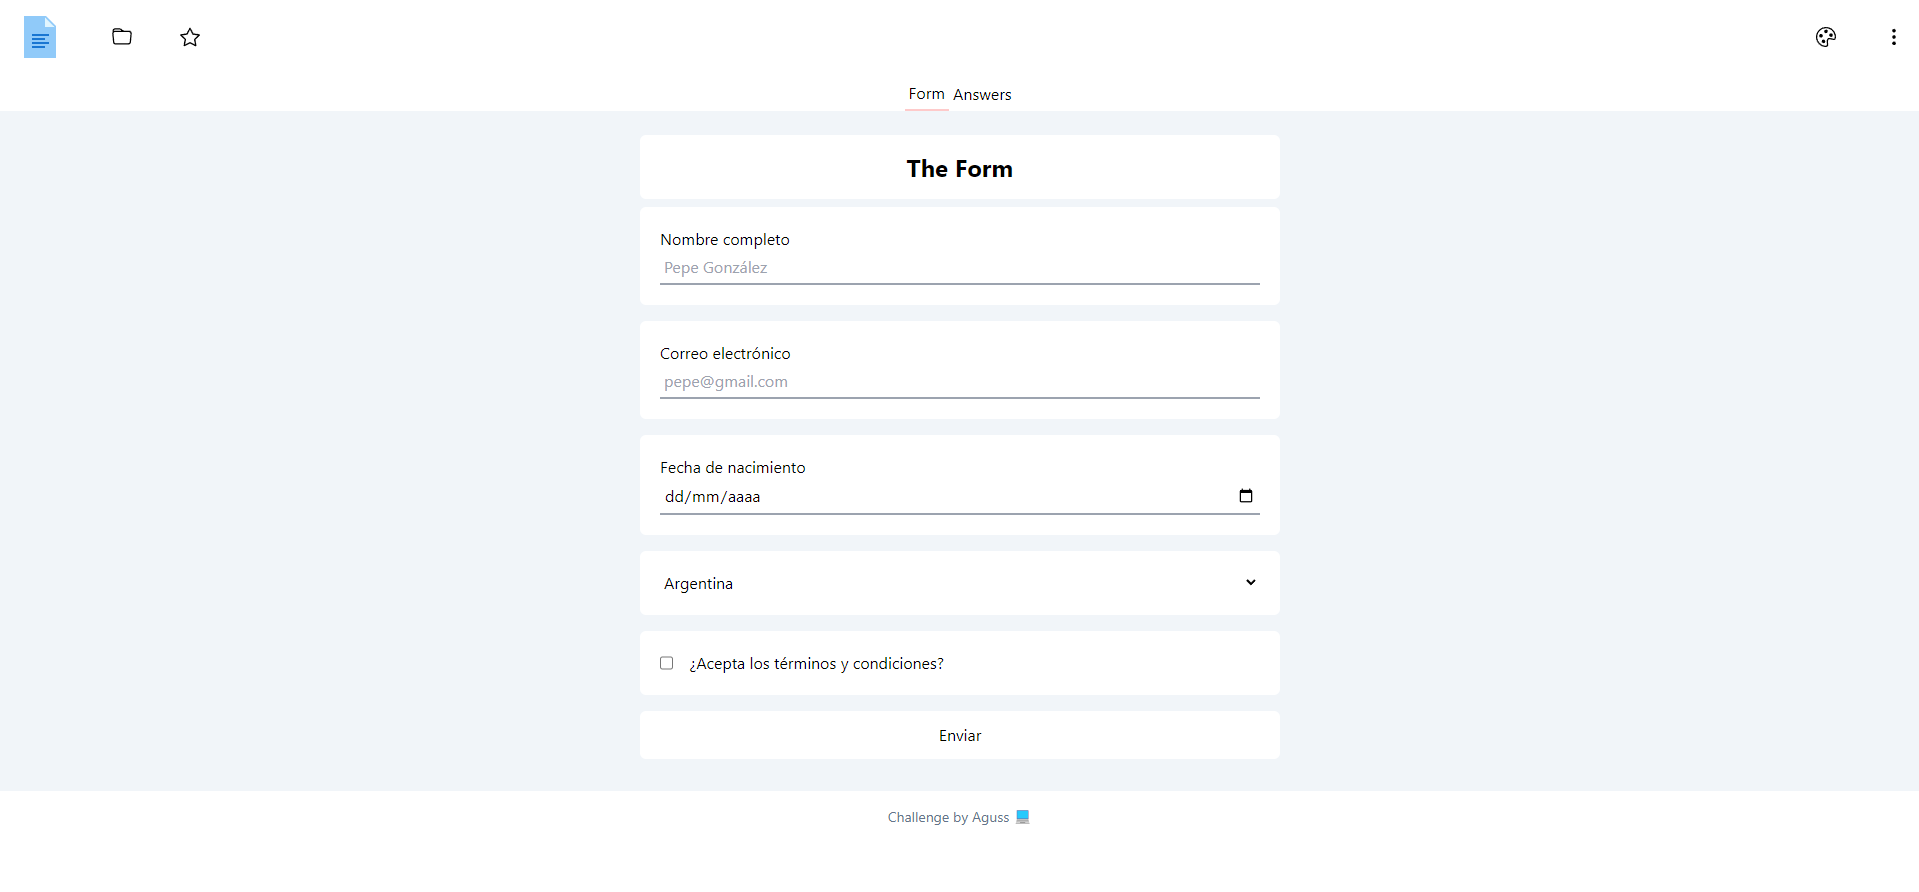Focus the Nombre completo input field

958,268
